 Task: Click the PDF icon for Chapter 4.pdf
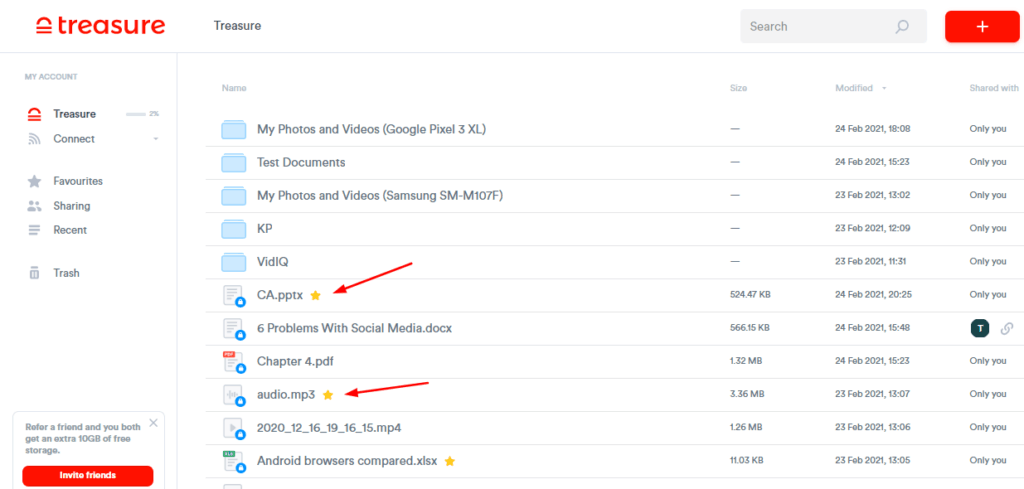[233, 361]
